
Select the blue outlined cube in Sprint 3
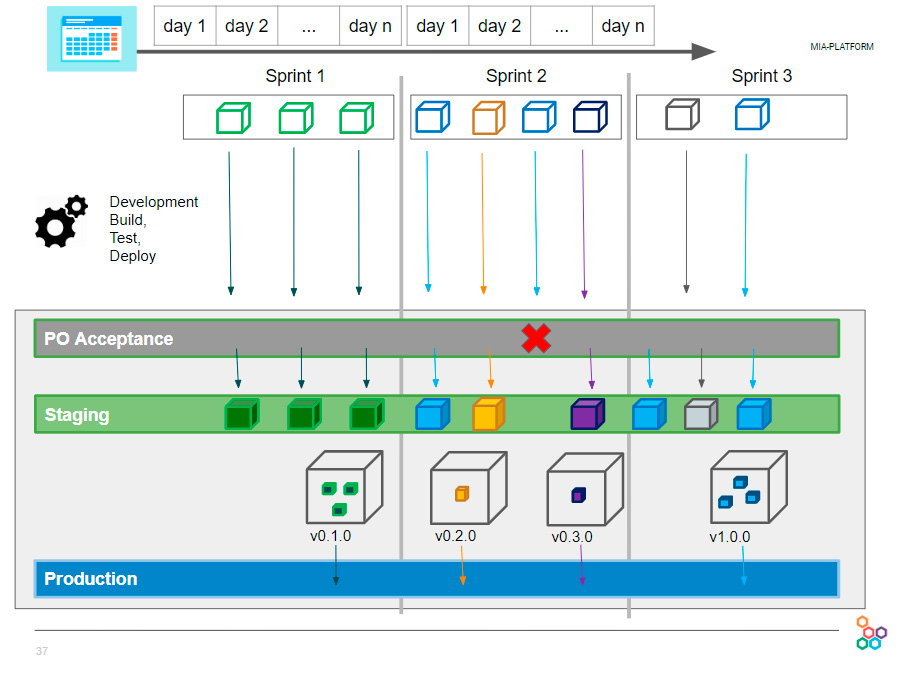752,114
